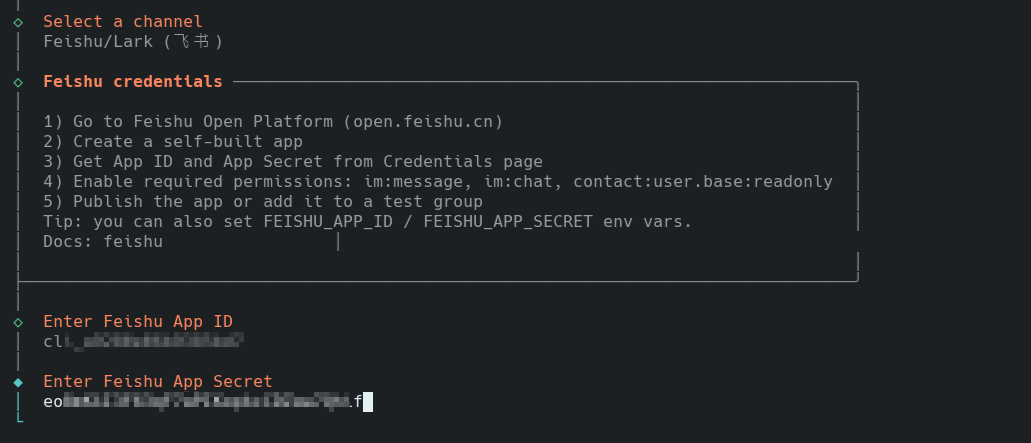1031x443 pixels.
Task: Click the "Feishu credentials" box title
Action: click(133, 81)
